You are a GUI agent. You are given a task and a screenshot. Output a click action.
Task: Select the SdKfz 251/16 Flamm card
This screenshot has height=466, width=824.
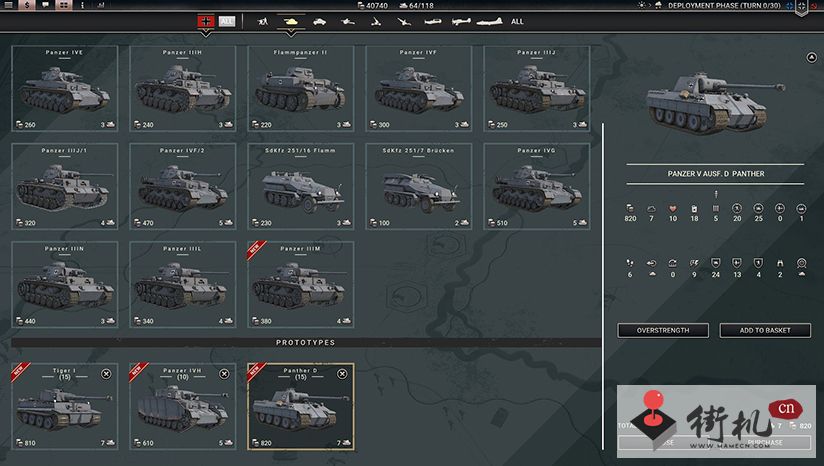(301, 187)
